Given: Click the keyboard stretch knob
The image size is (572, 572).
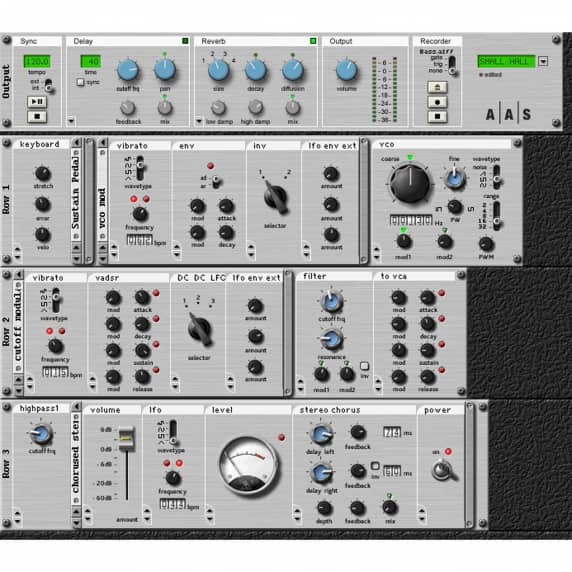Looking at the screenshot, I should tap(43, 174).
